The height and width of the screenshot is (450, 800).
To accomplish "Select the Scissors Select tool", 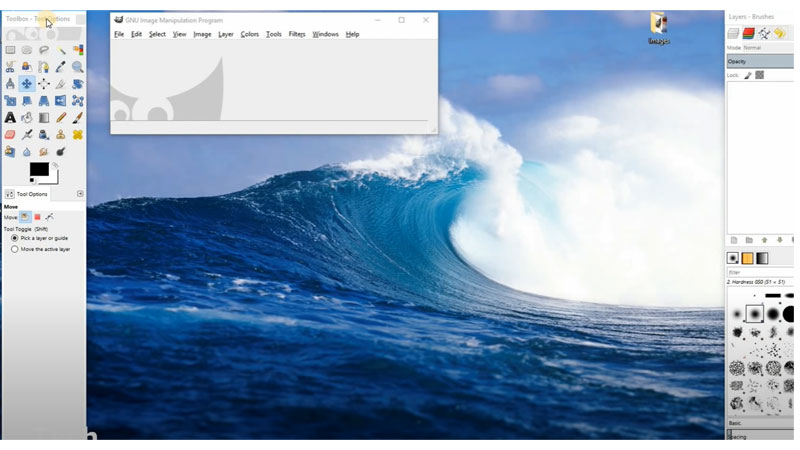I will click(x=10, y=67).
